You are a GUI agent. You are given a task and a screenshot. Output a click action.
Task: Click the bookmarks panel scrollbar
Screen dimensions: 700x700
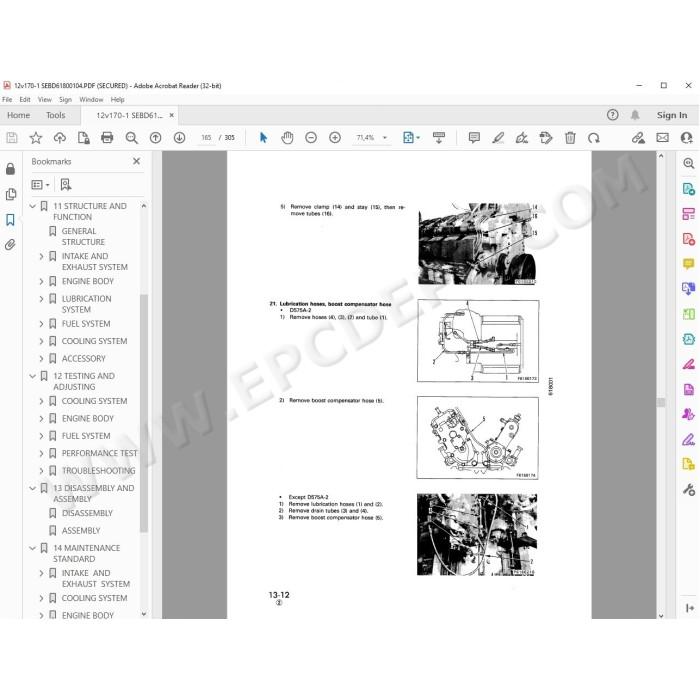[143, 413]
